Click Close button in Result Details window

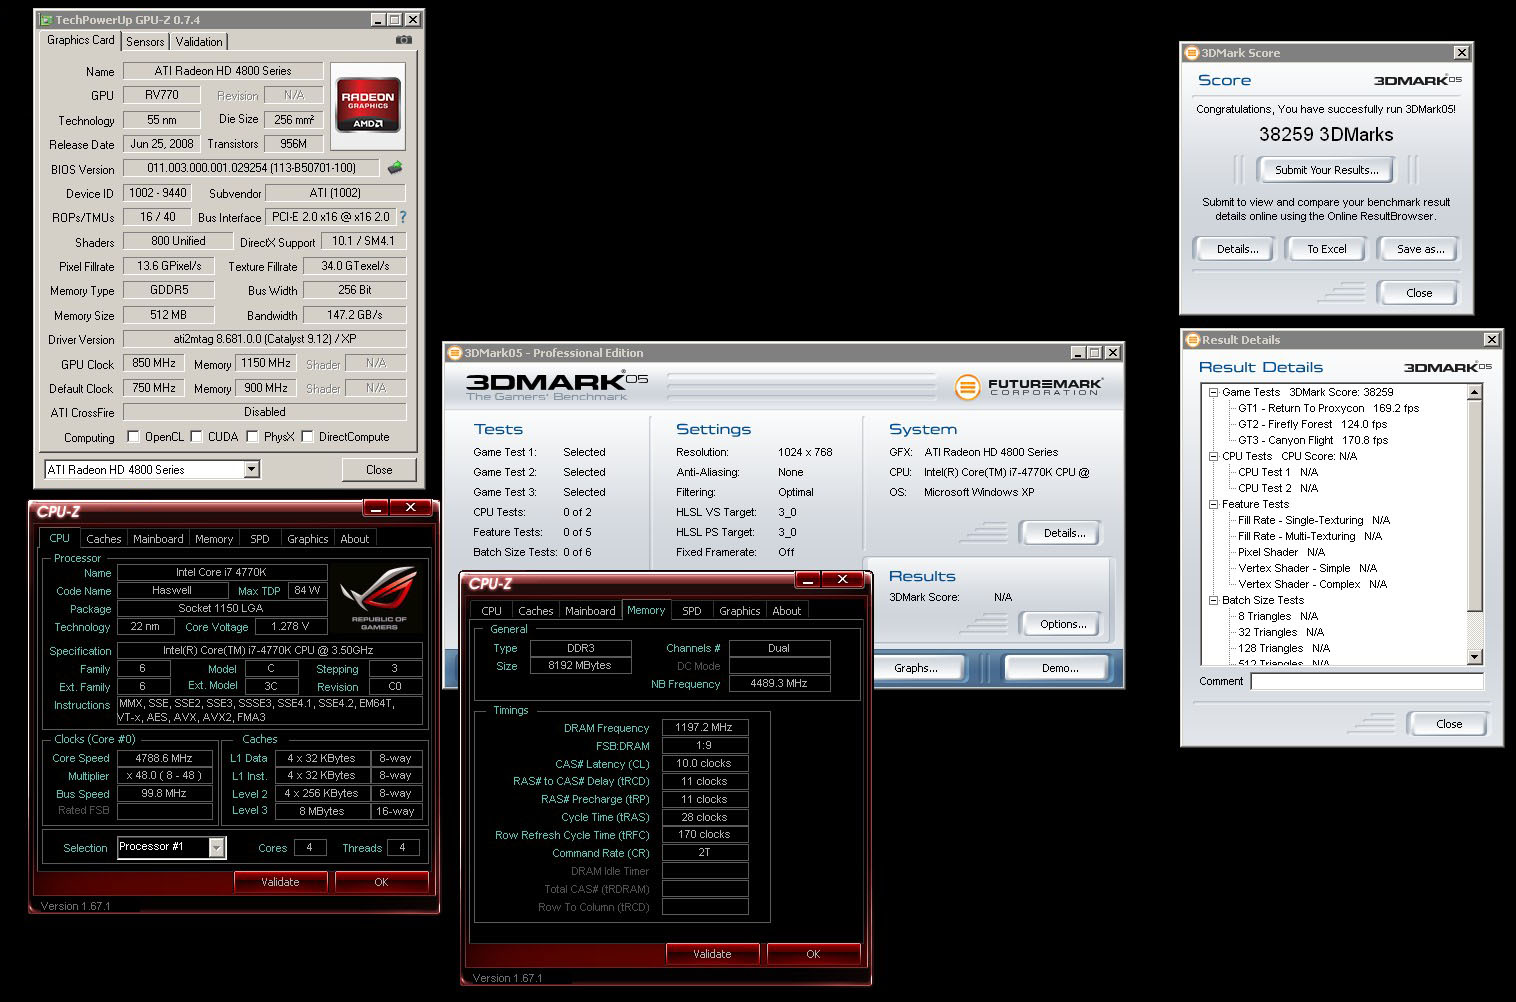pyautogui.click(x=1449, y=724)
